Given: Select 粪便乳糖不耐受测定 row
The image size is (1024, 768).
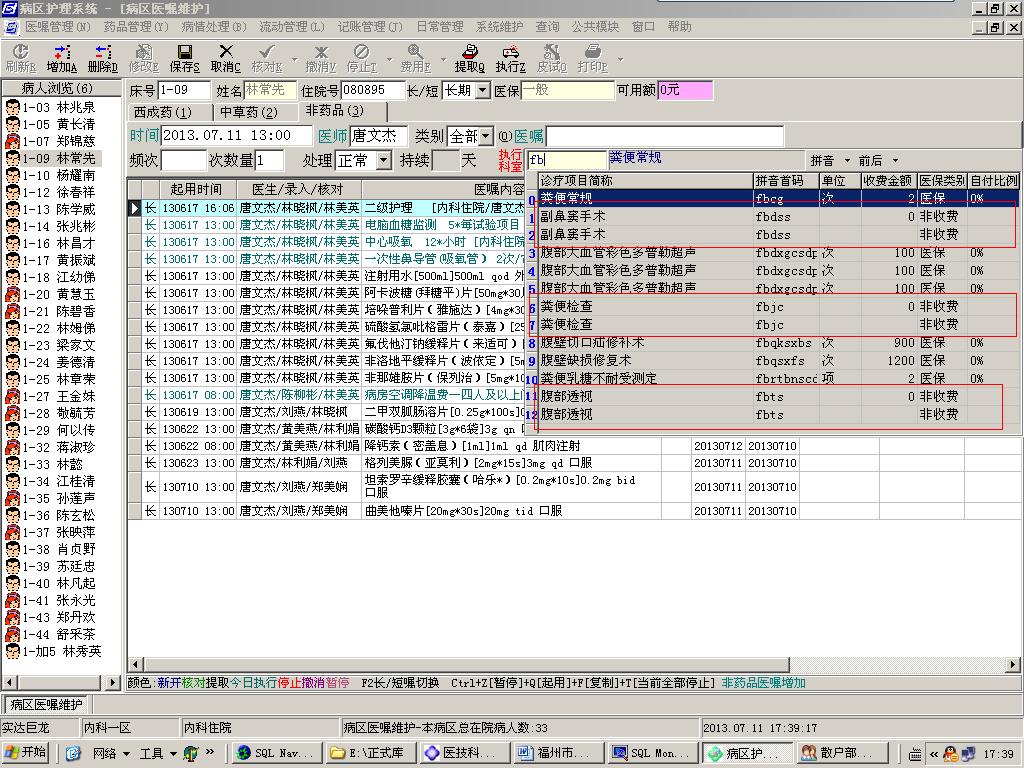Looking at the screenshot, I should (778, 379).
